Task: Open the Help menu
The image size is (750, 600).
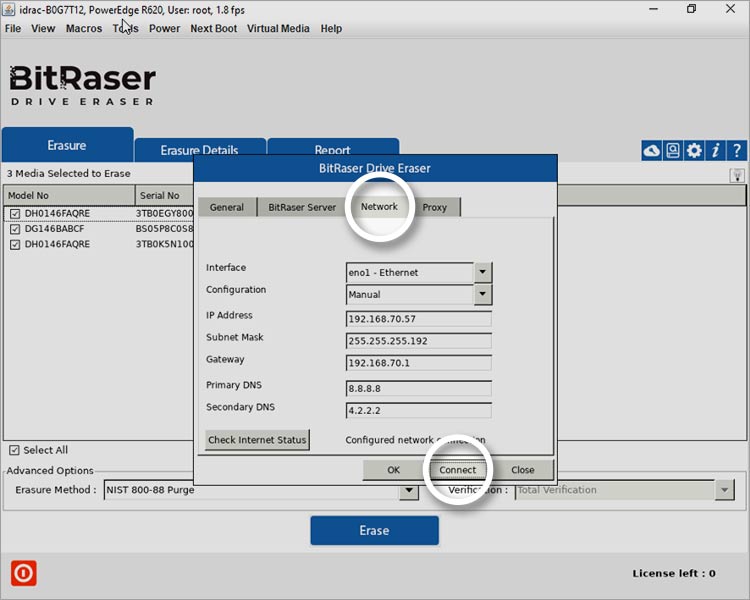Action: pyautogui.click(x=331, y=29)
